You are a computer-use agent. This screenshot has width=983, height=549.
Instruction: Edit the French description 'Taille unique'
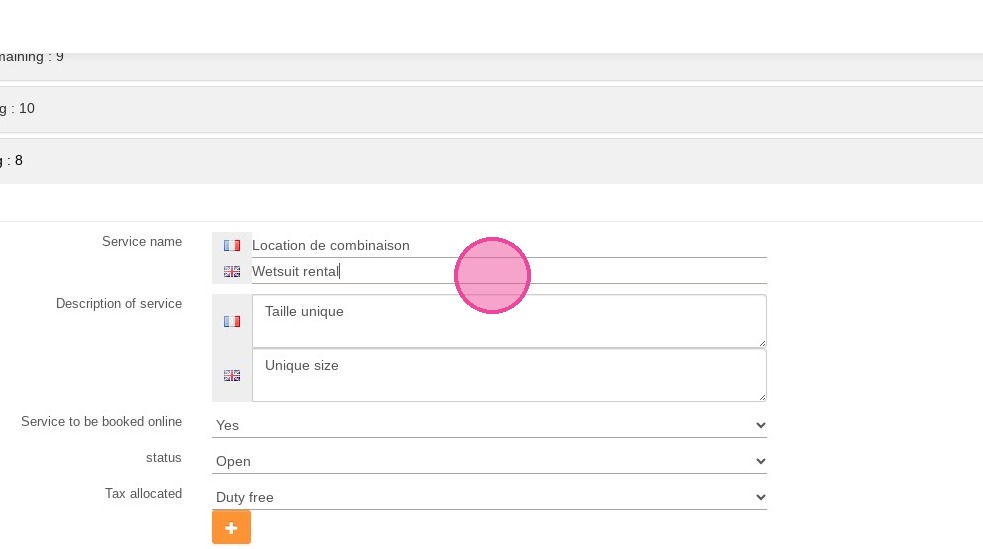509,321
